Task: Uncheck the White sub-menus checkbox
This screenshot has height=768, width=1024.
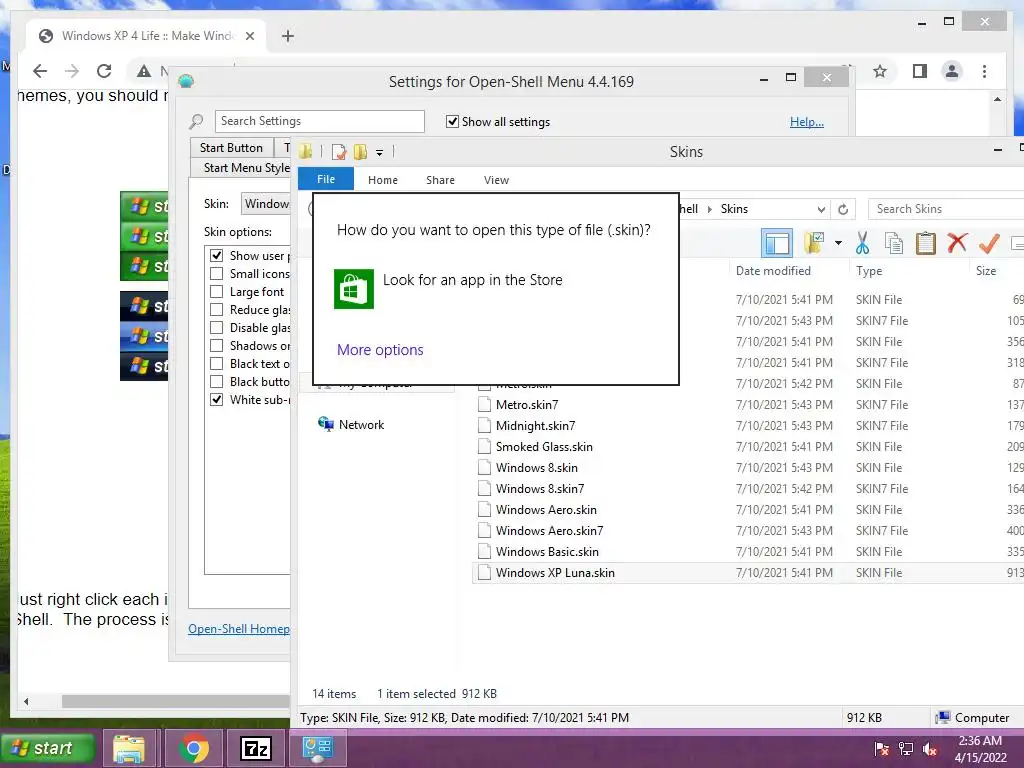Action: (217, 399)
